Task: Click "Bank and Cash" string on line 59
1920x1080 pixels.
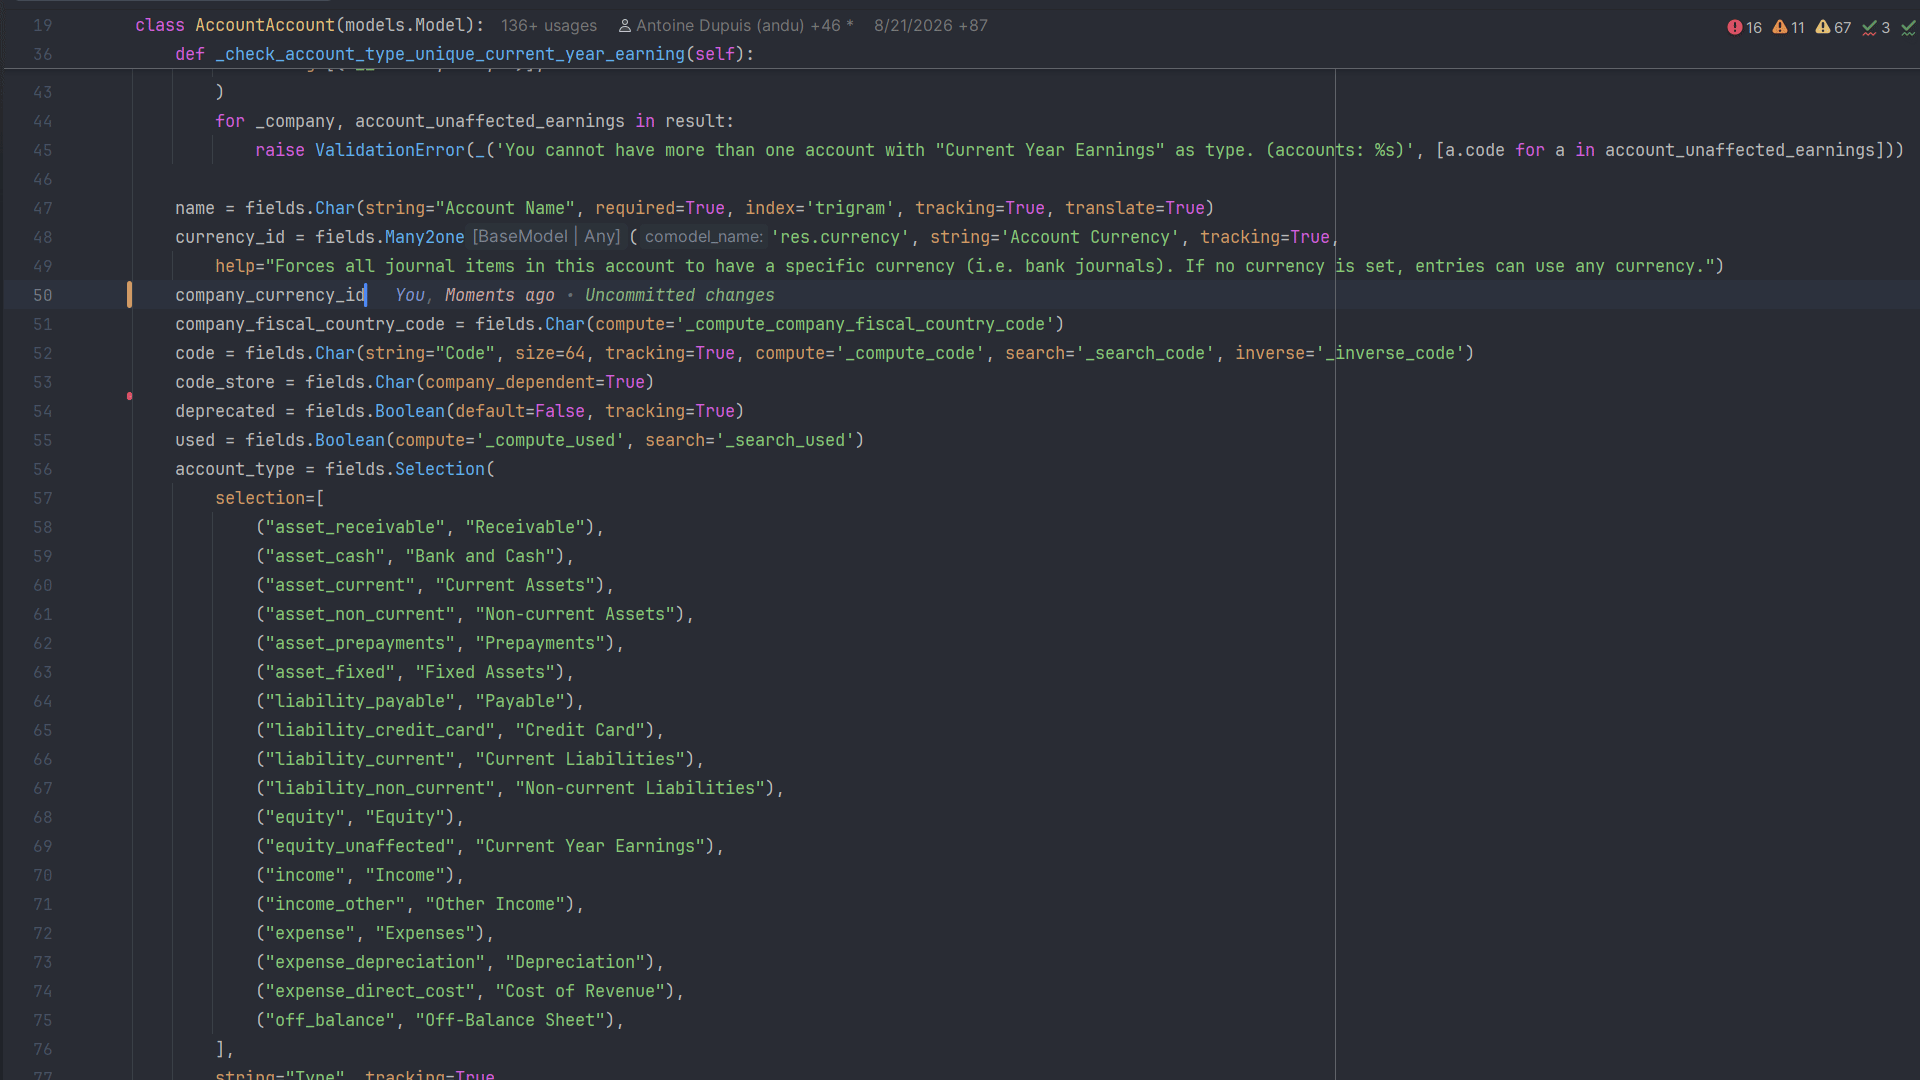Action: point(485,556)
